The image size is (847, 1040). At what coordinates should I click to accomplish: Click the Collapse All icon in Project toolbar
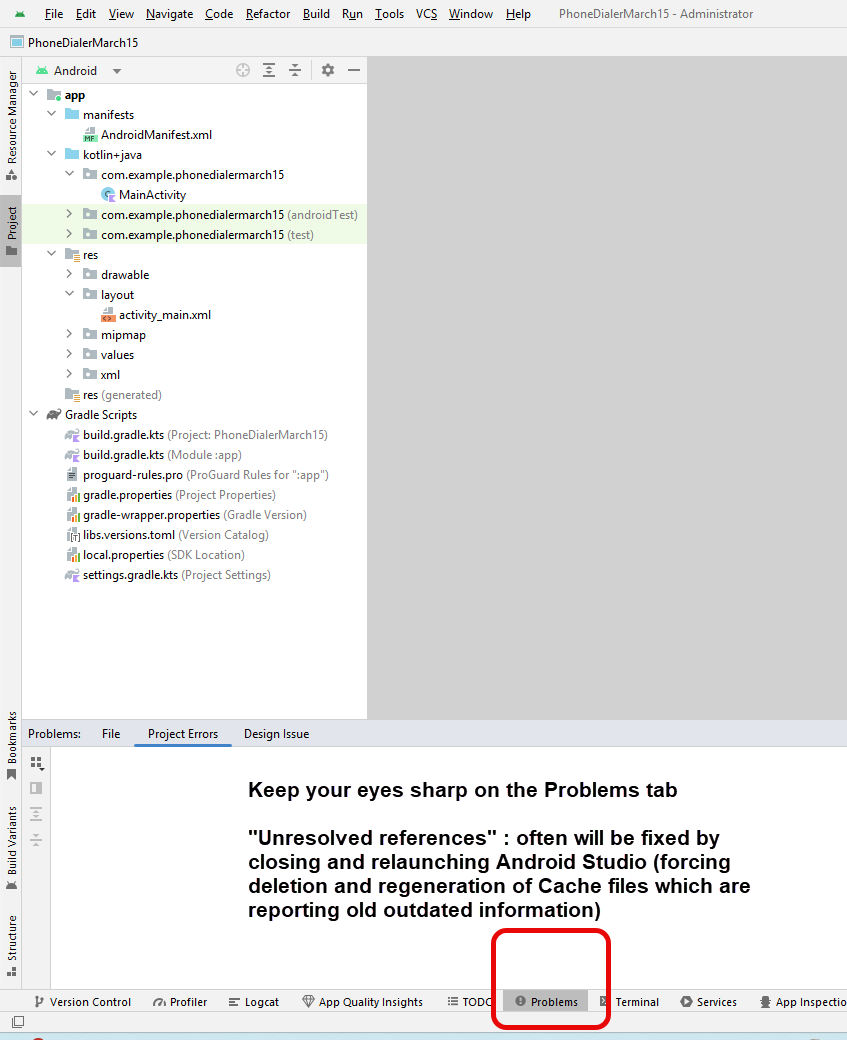pyautogui.click(x=295, y=70)
